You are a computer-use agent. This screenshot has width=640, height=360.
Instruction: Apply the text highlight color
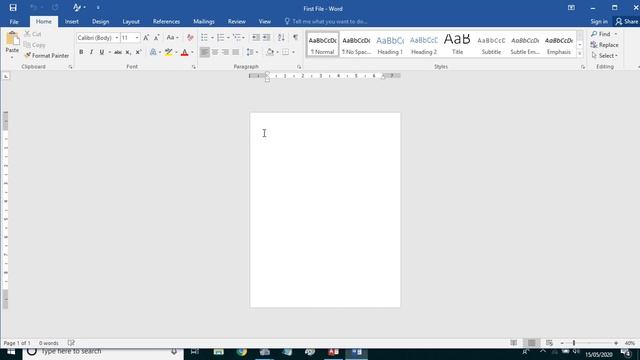tap(168, 52)
